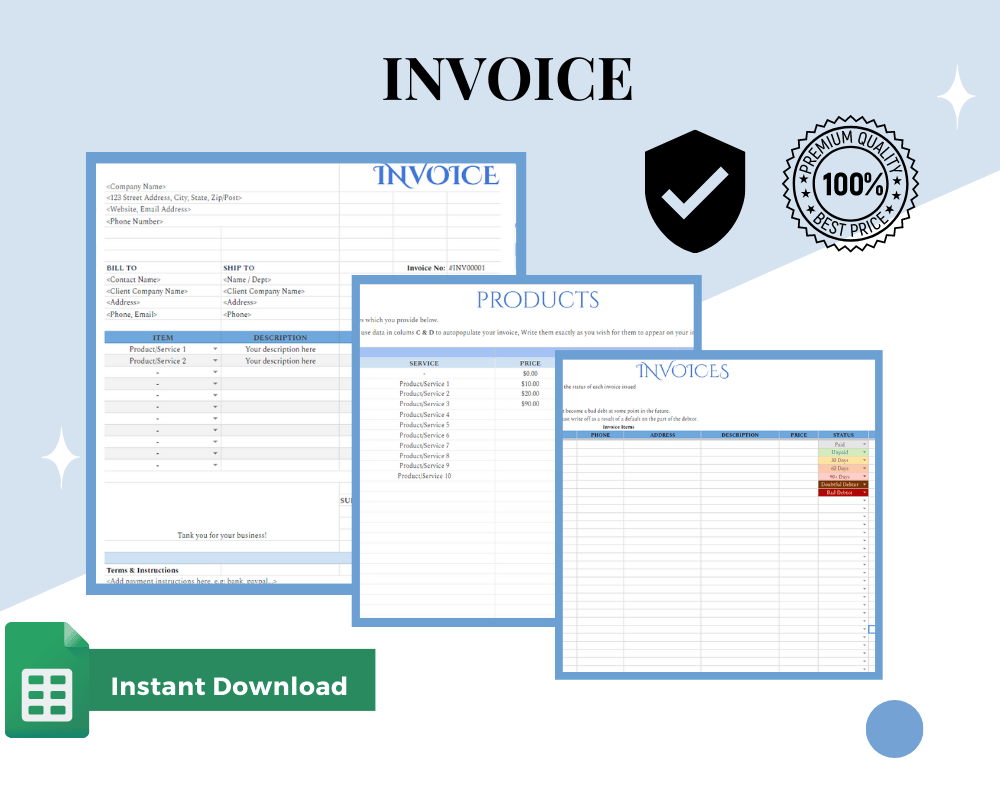The height and width of the screenshot is (800, 1000).
Task: Click the PHONE column header in Invoices sheet
Action: [600, 435]
